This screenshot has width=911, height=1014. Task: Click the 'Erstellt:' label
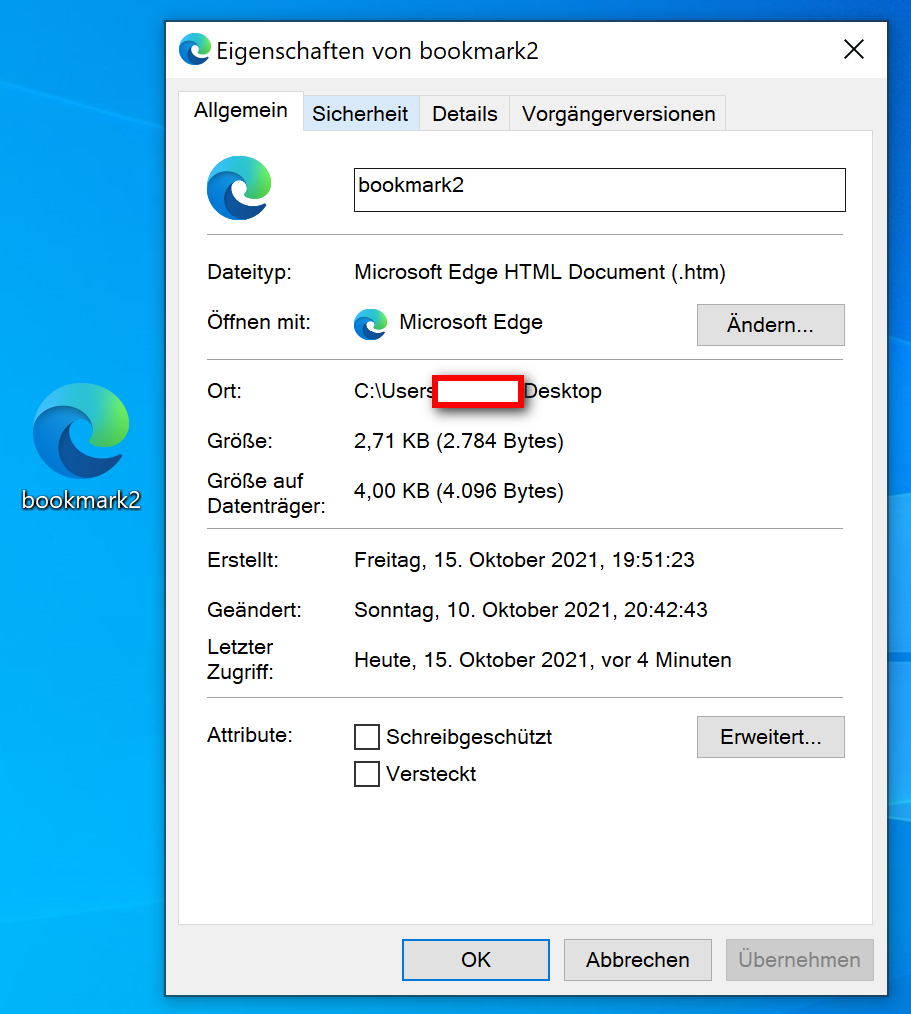pos(242,560)
